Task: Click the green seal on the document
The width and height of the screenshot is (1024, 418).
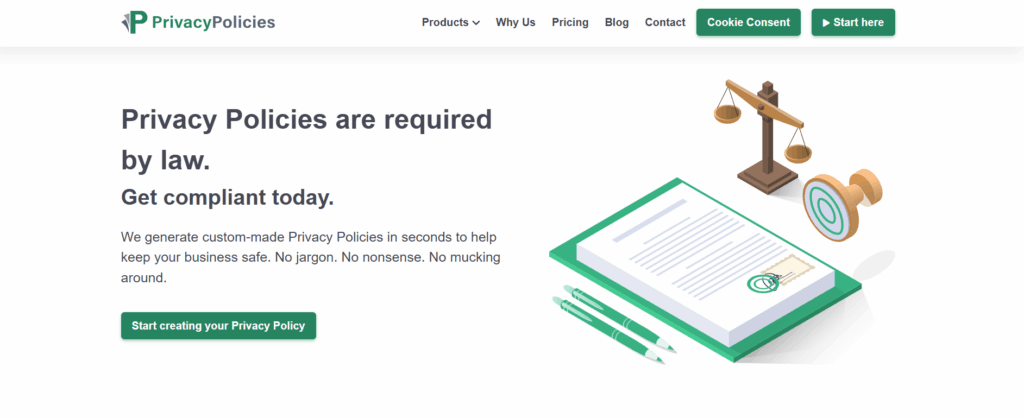Action: pos(760,283)
